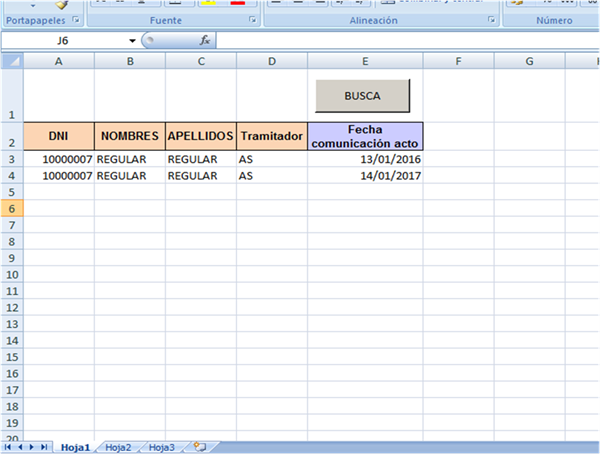
Task: Go to next sheet navigation arrow
Action: click(32, 447)
